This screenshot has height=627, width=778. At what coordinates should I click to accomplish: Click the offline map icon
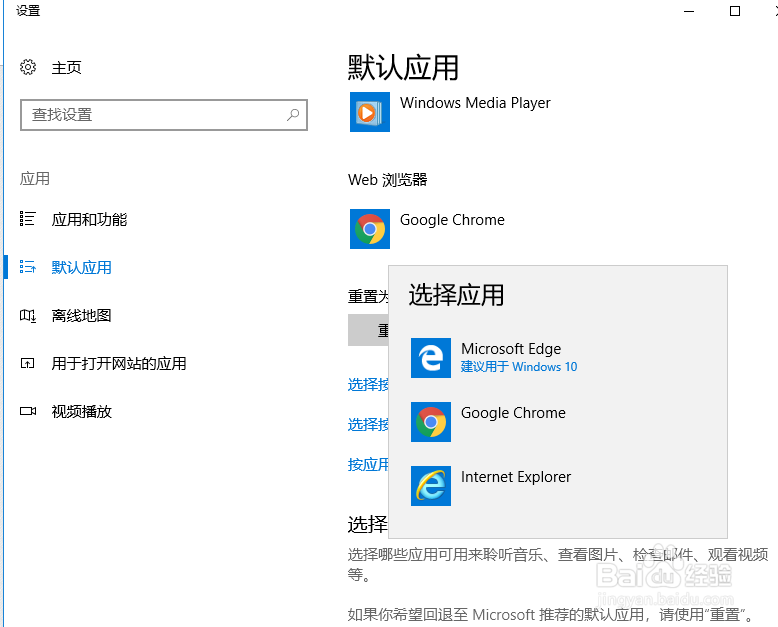(x=27, y=315)
